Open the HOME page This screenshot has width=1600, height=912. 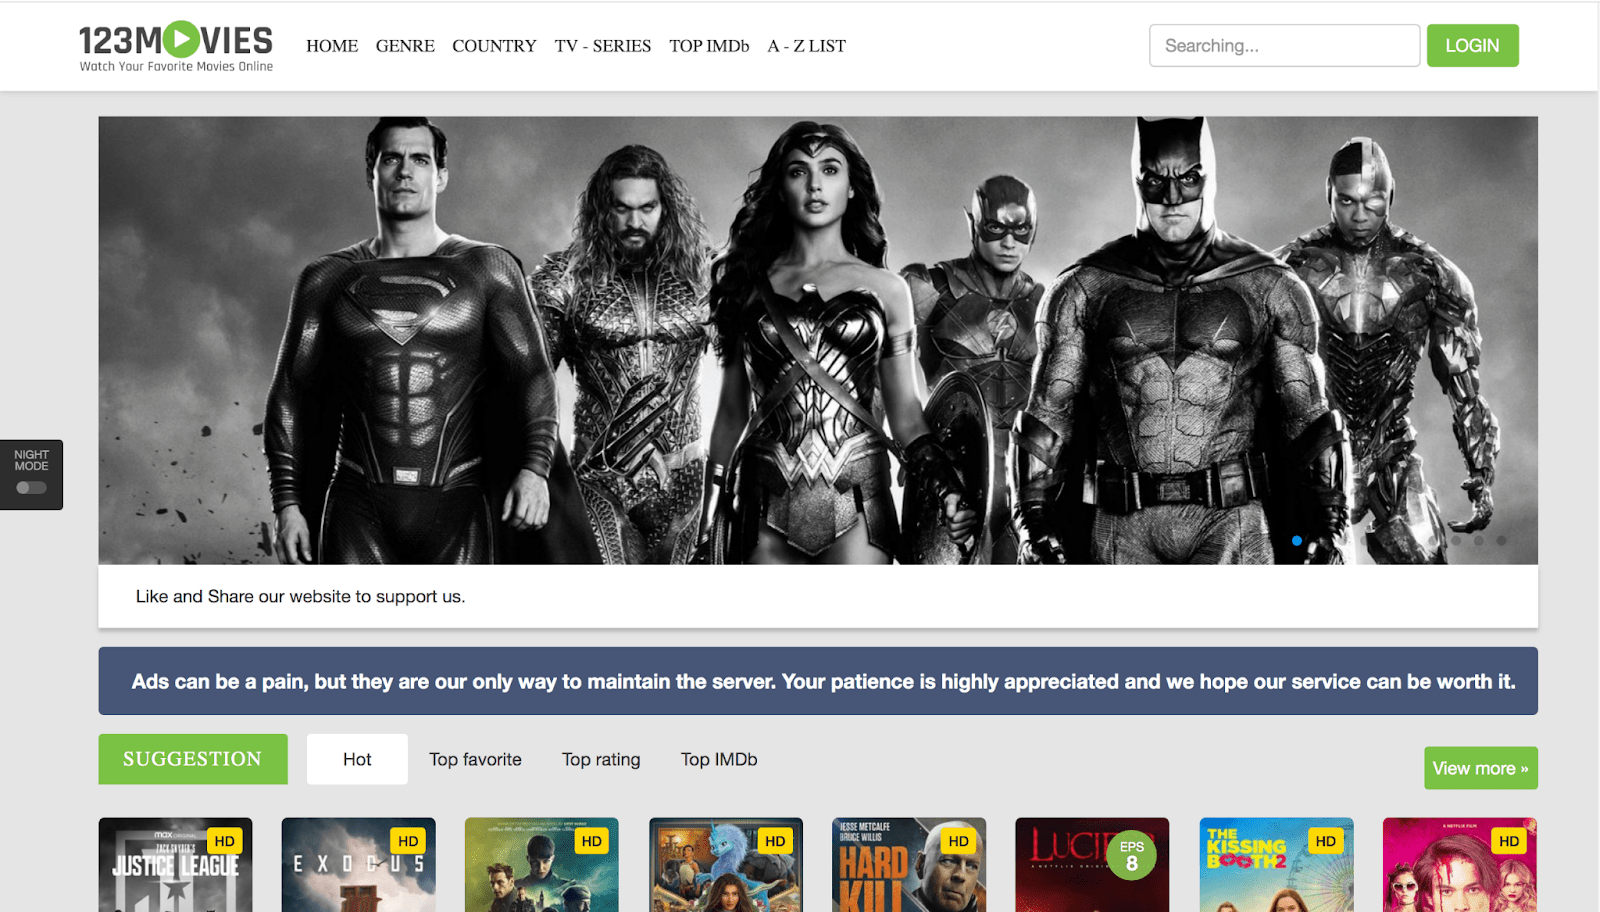pos(332,46)
